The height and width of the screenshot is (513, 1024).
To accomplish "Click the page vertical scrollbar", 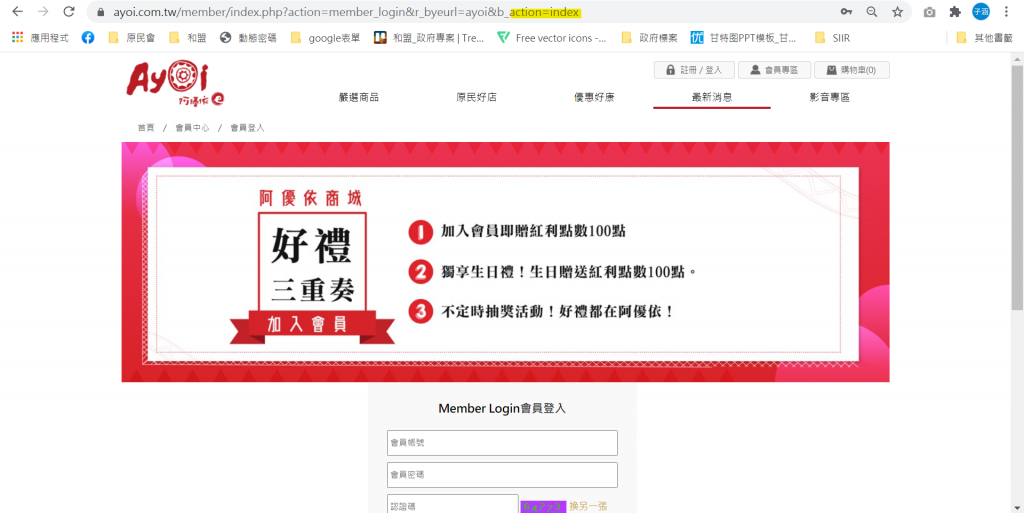I will tap(1017, 187).
